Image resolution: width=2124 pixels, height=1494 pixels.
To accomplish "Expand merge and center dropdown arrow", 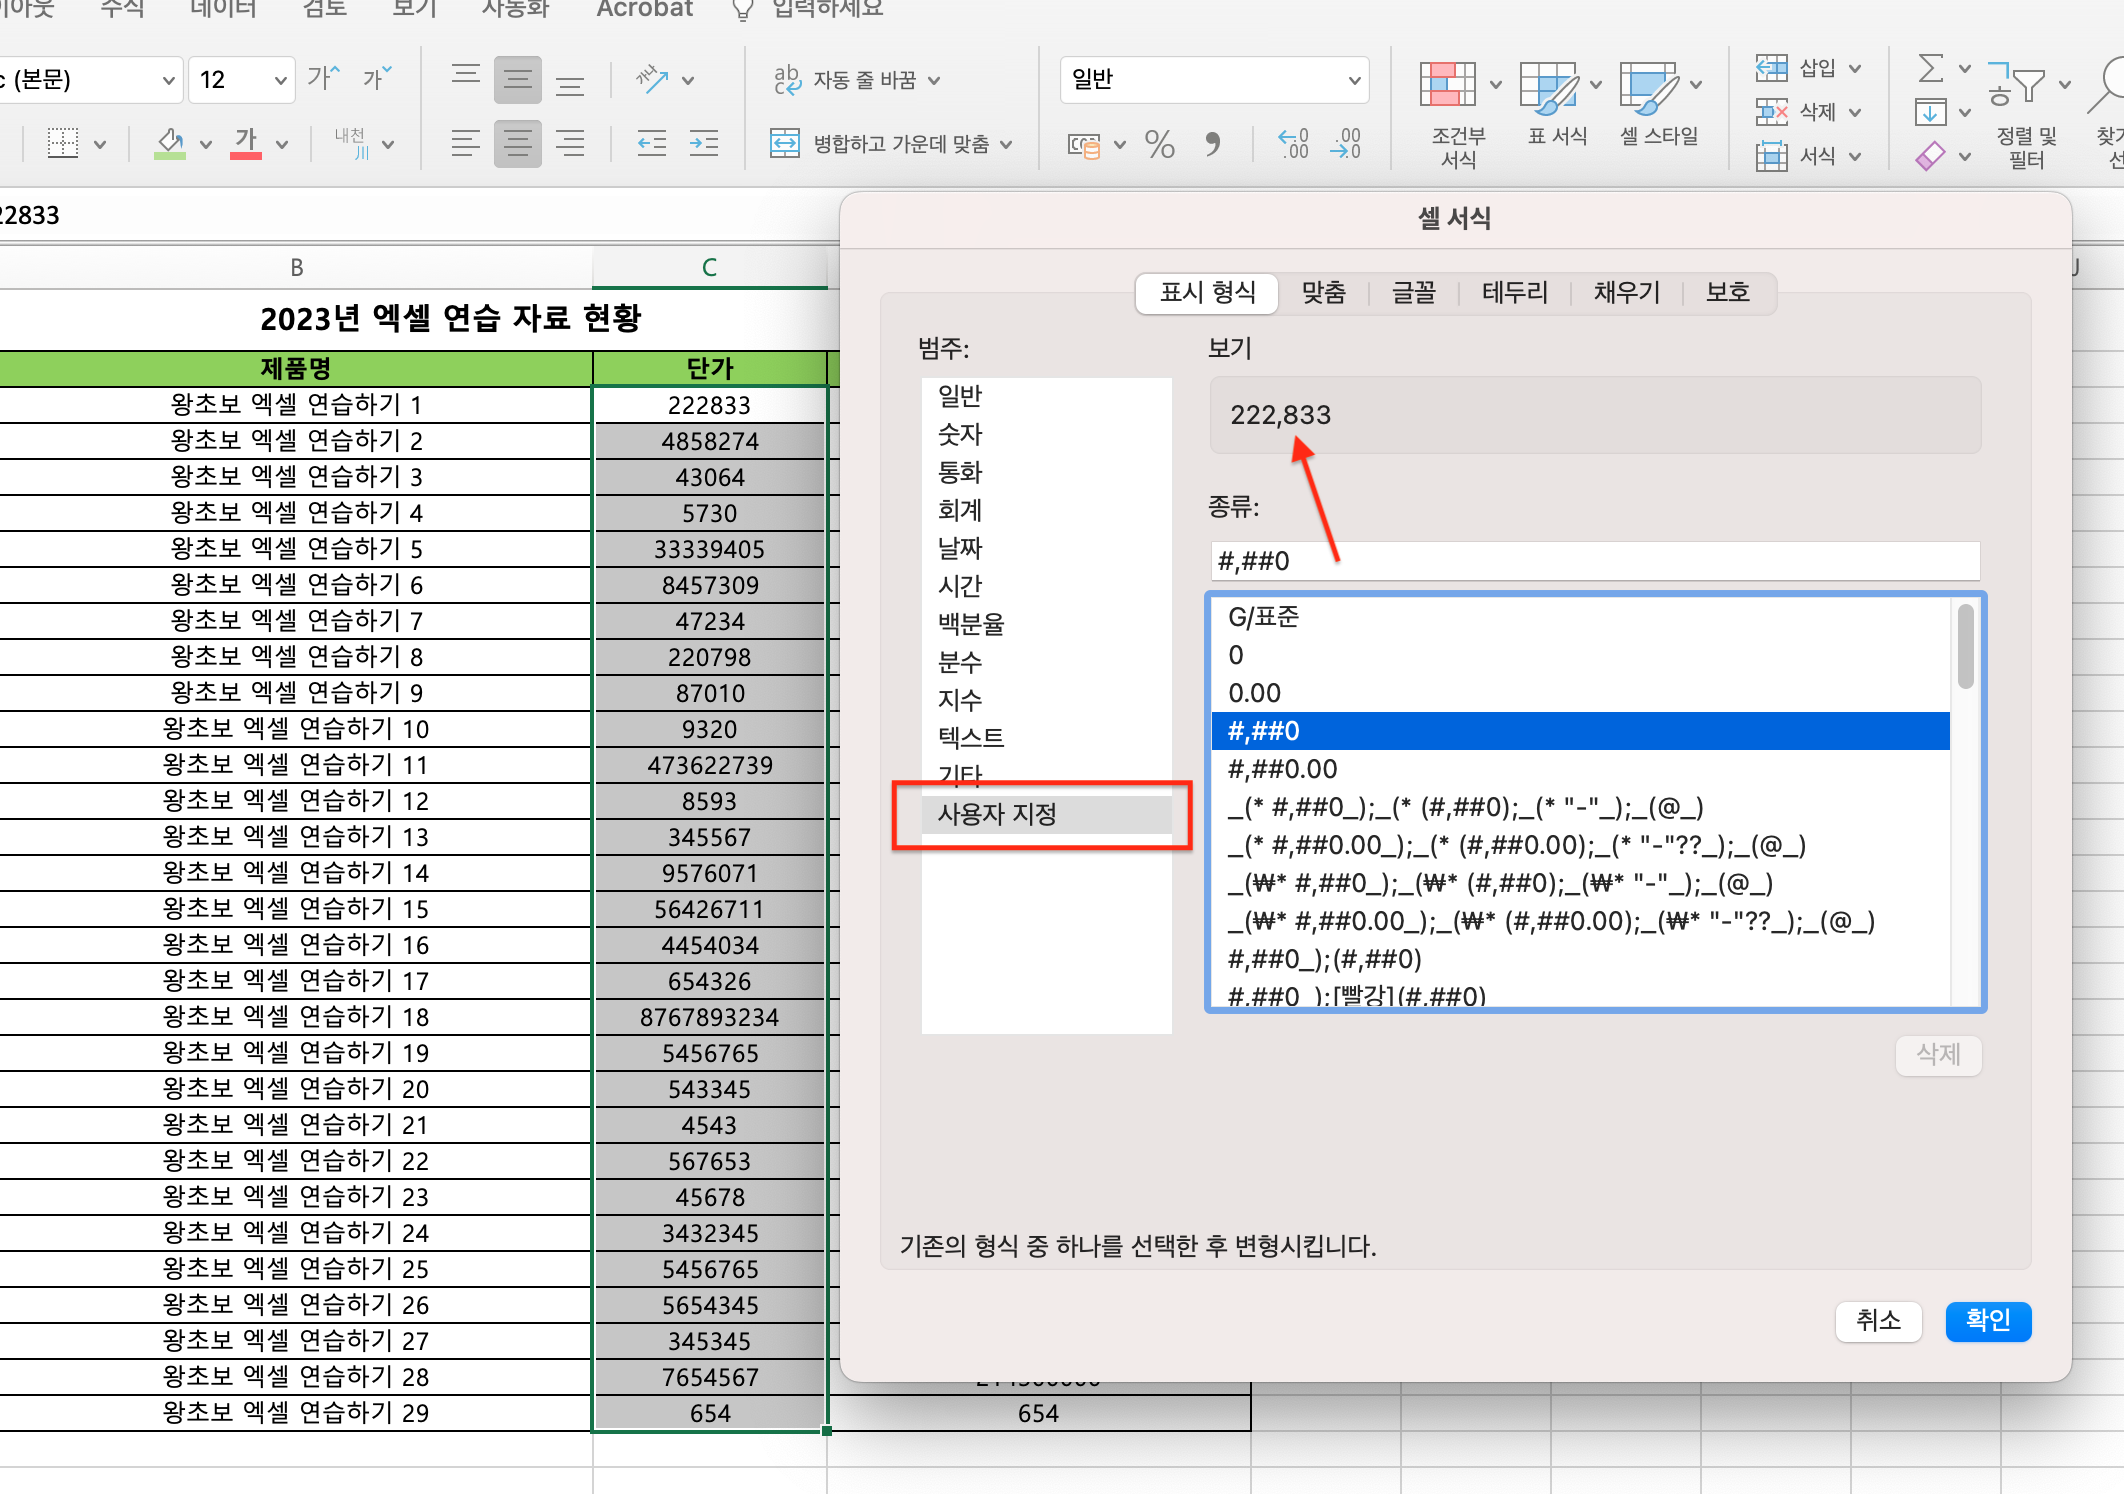I will [x=1006, y=144].
